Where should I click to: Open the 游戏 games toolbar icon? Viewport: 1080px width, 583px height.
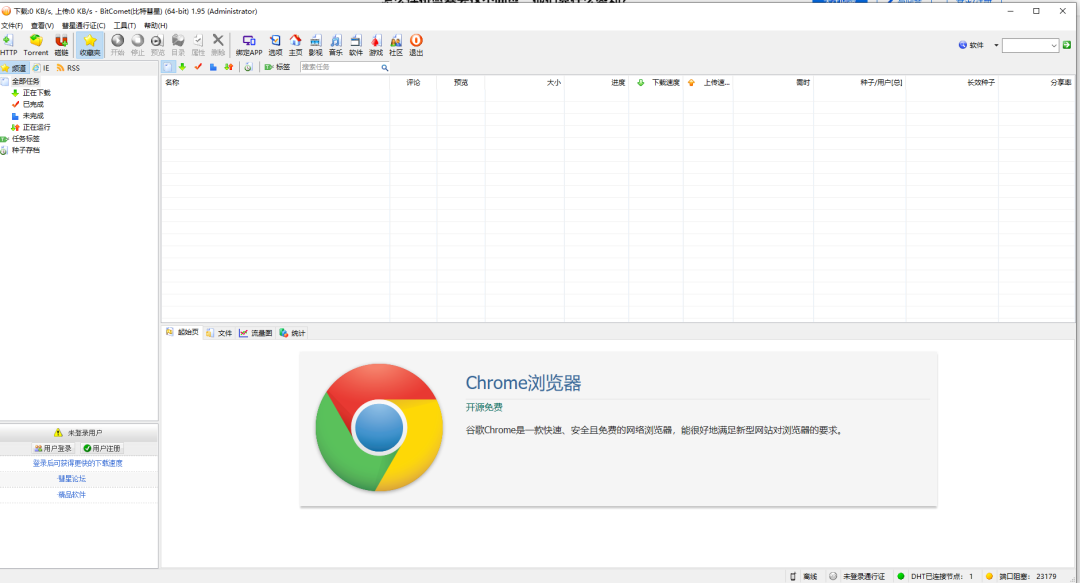pos(375,45)
